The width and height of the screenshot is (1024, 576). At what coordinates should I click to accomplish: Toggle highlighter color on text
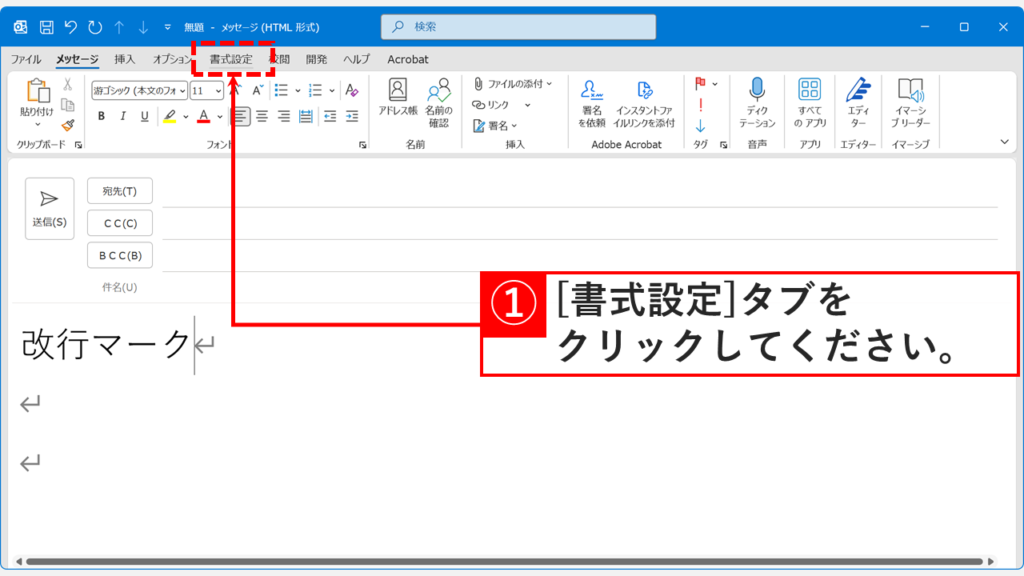click(169, 117)
